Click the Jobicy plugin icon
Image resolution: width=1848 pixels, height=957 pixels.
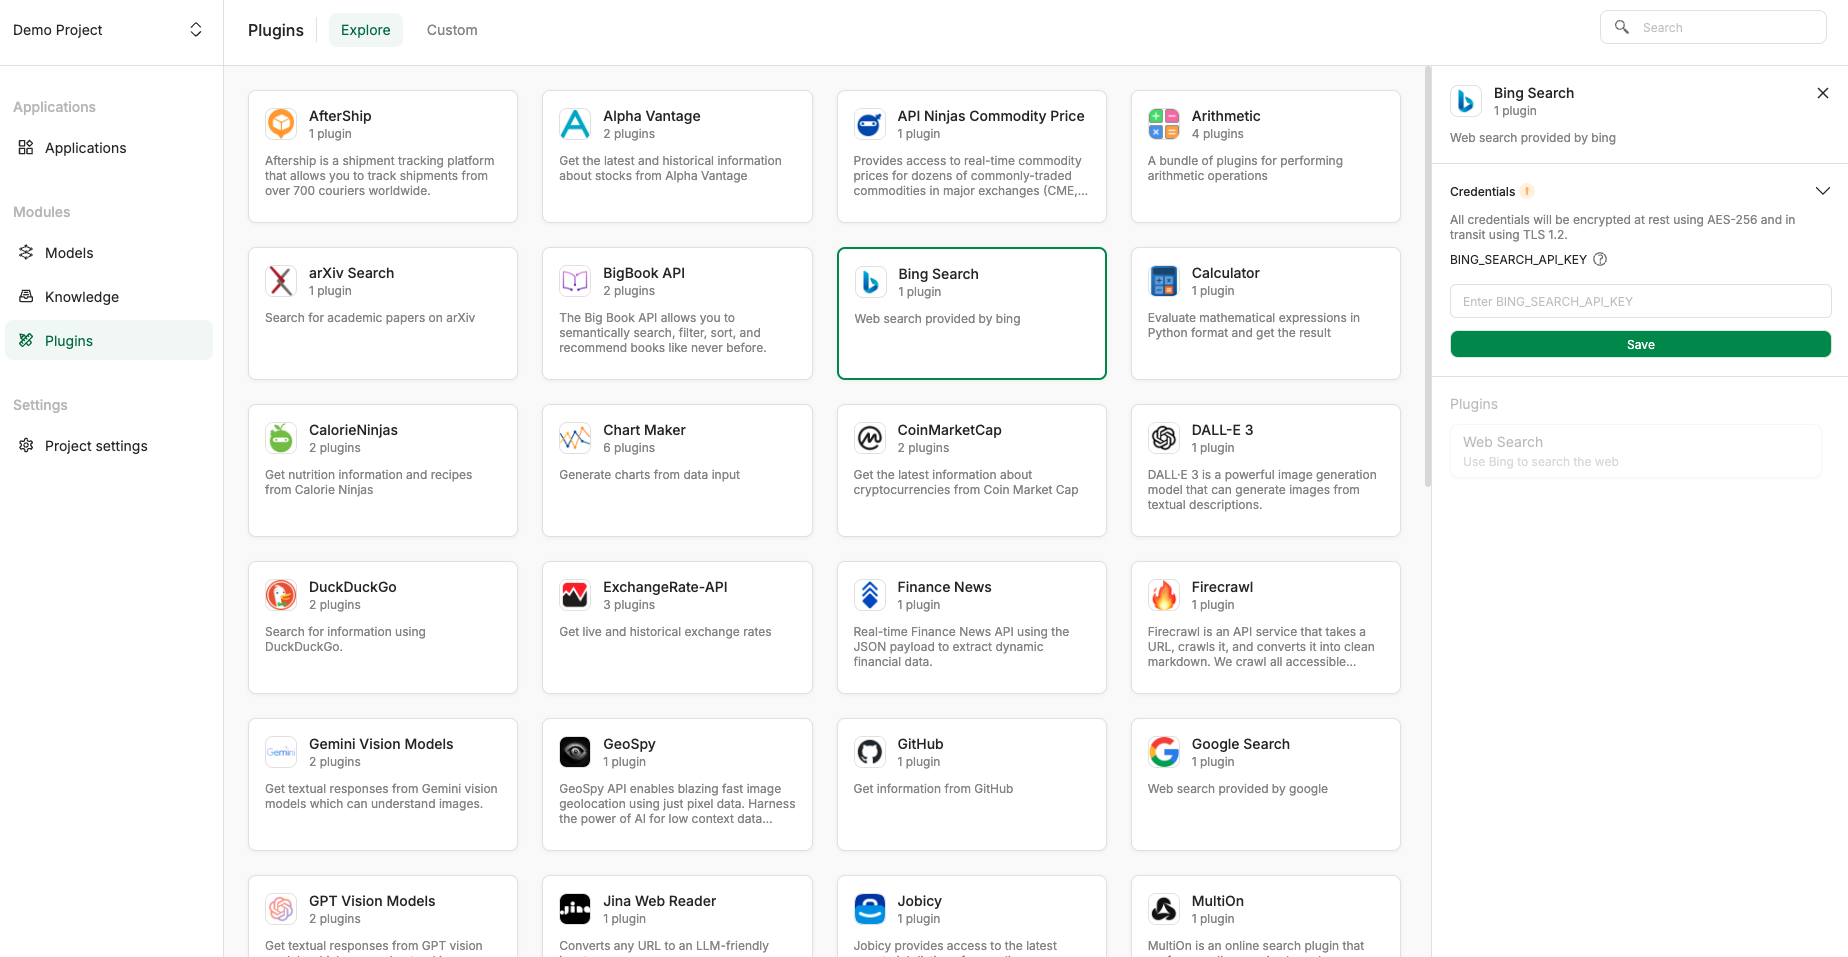click(x=869, y=909)
